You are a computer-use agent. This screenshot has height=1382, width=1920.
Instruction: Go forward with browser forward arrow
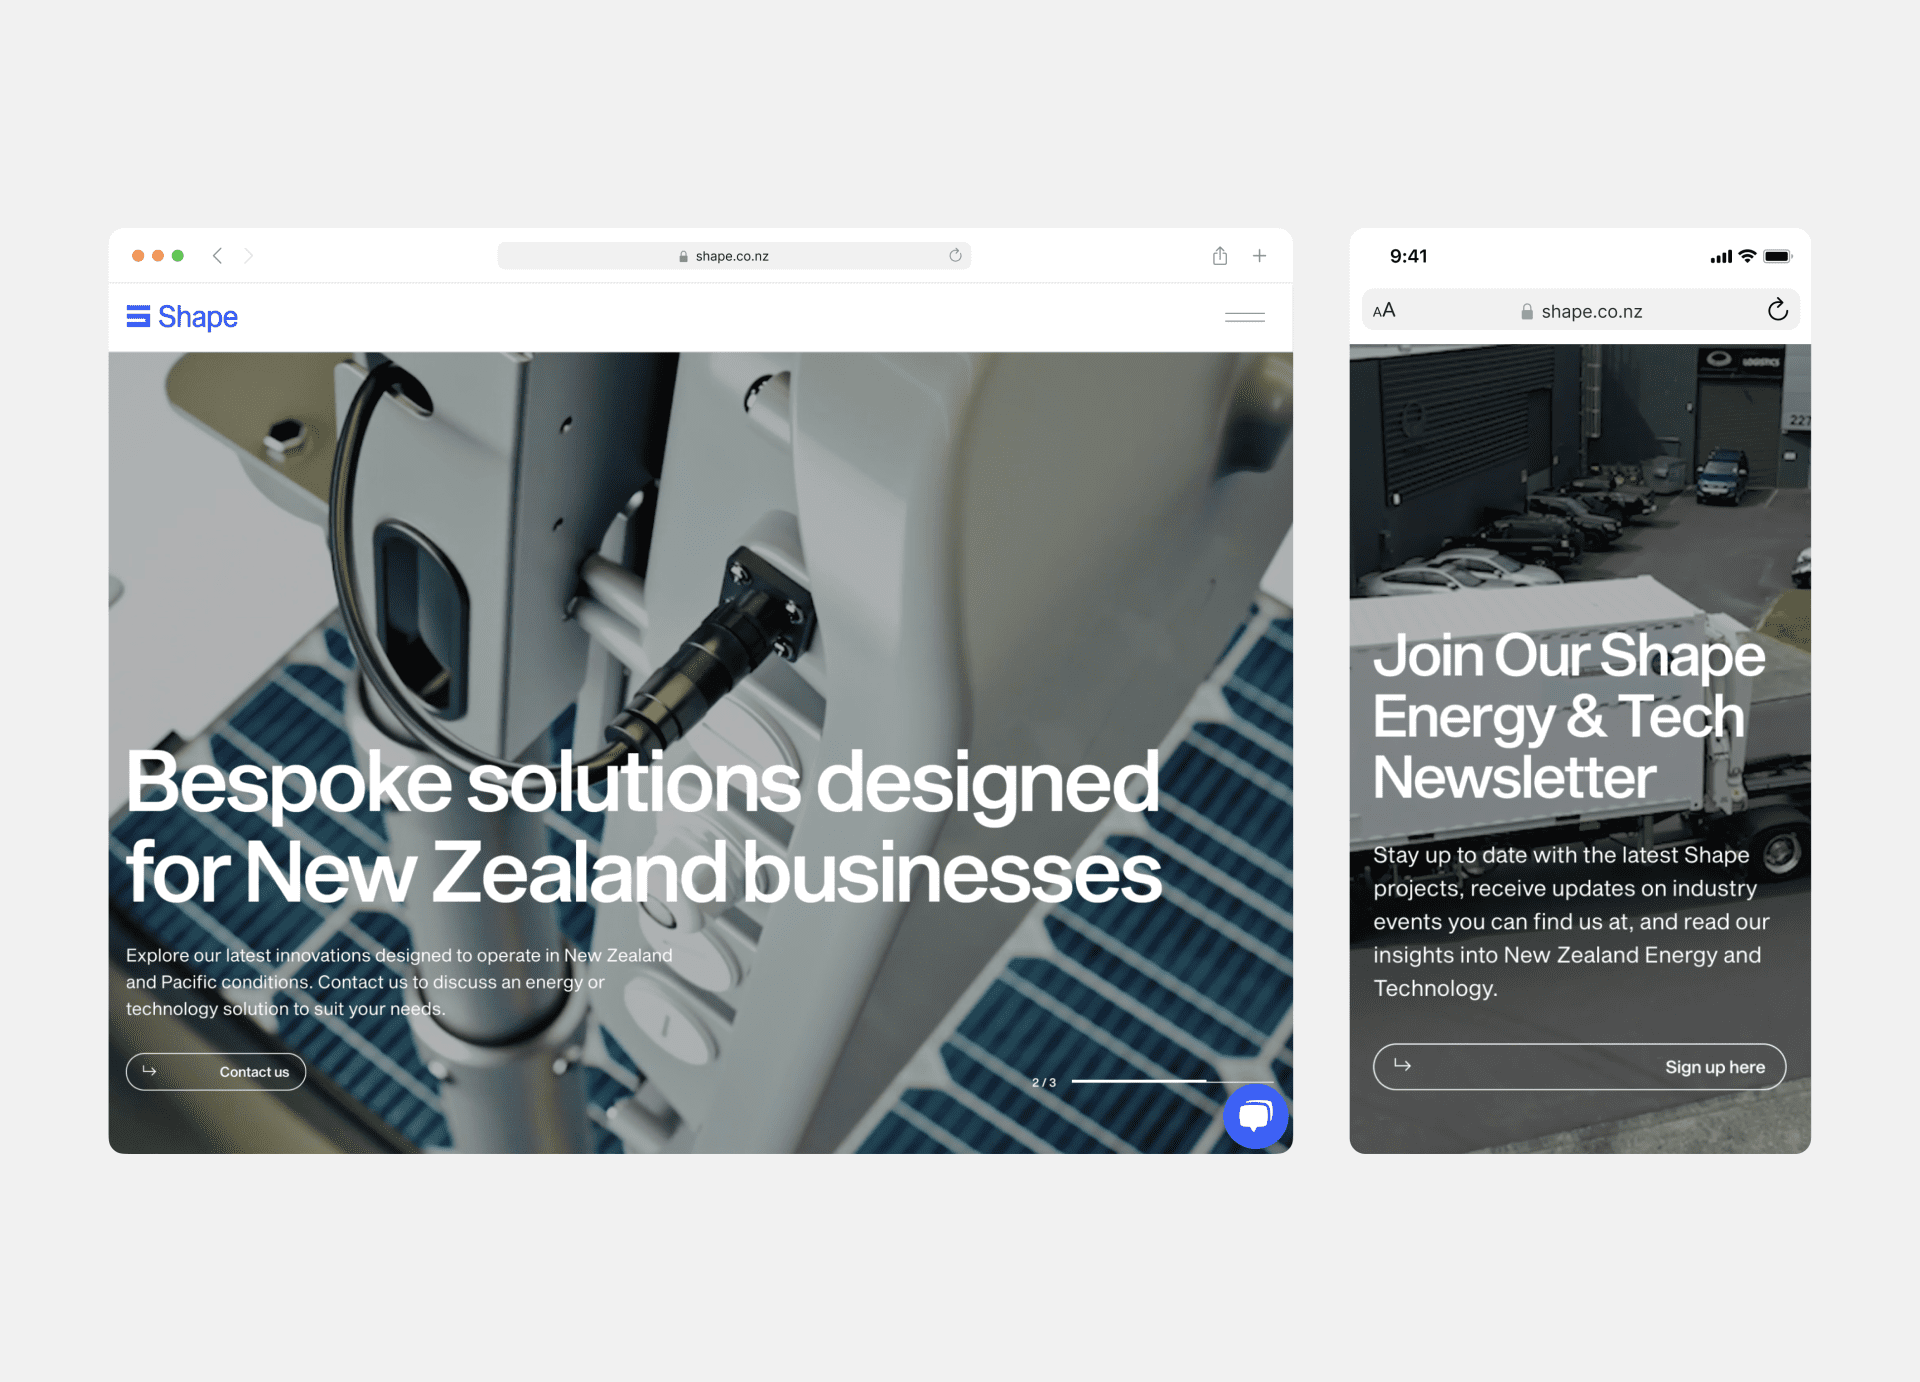(248, 256)
